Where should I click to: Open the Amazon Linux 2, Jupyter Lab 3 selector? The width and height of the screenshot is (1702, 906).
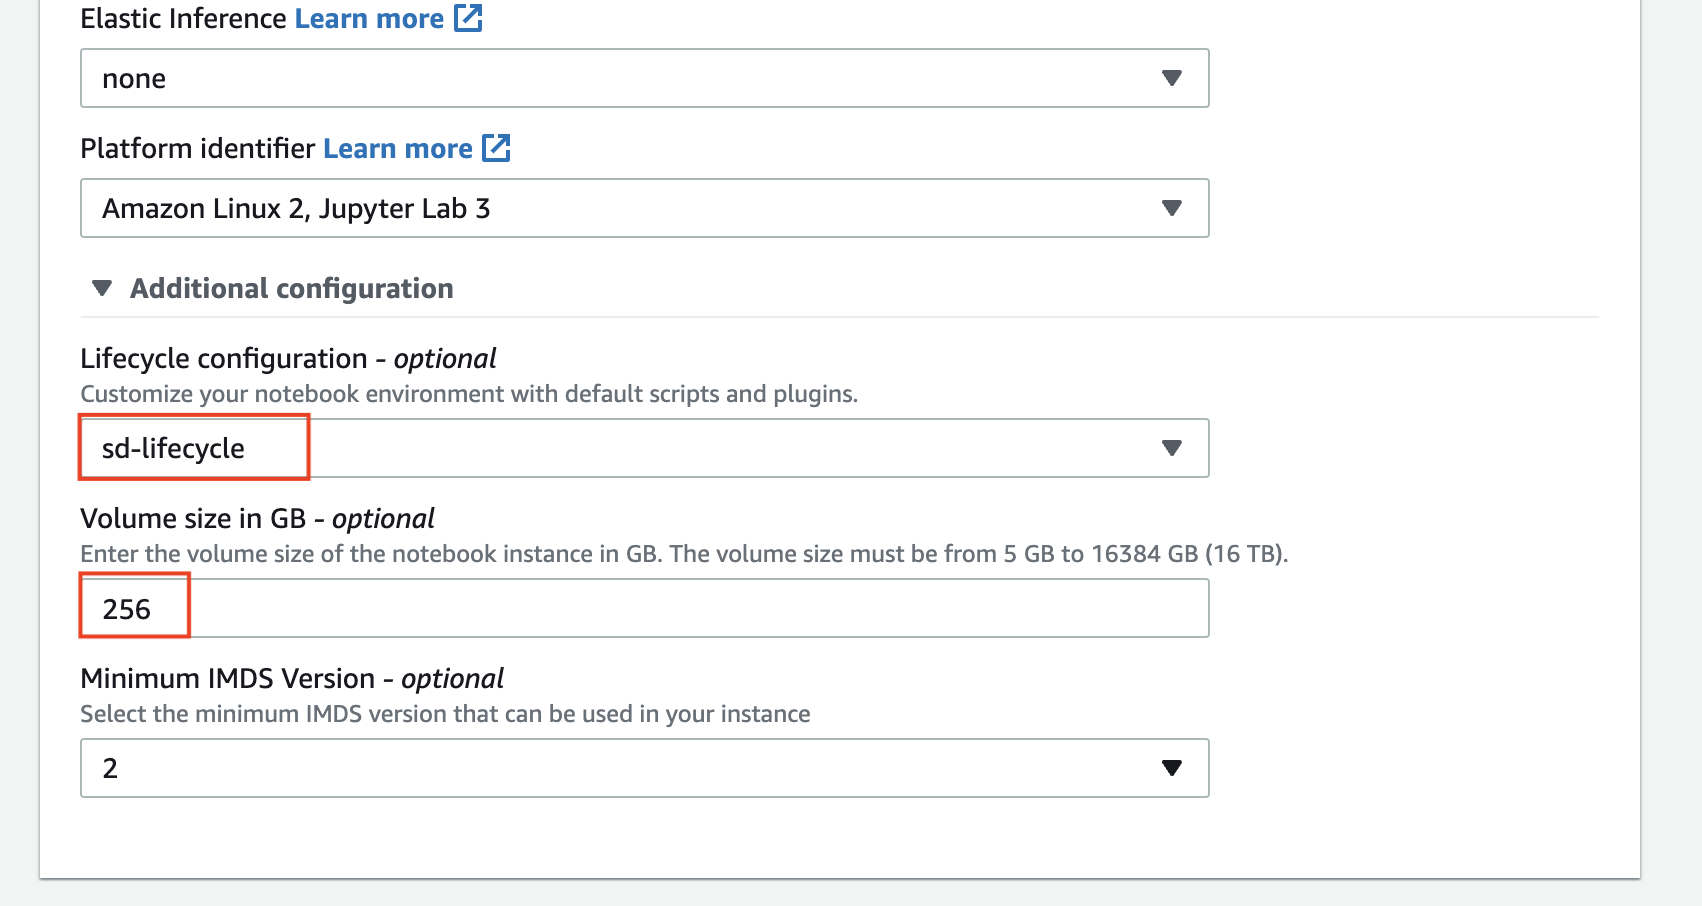(644, 208)
